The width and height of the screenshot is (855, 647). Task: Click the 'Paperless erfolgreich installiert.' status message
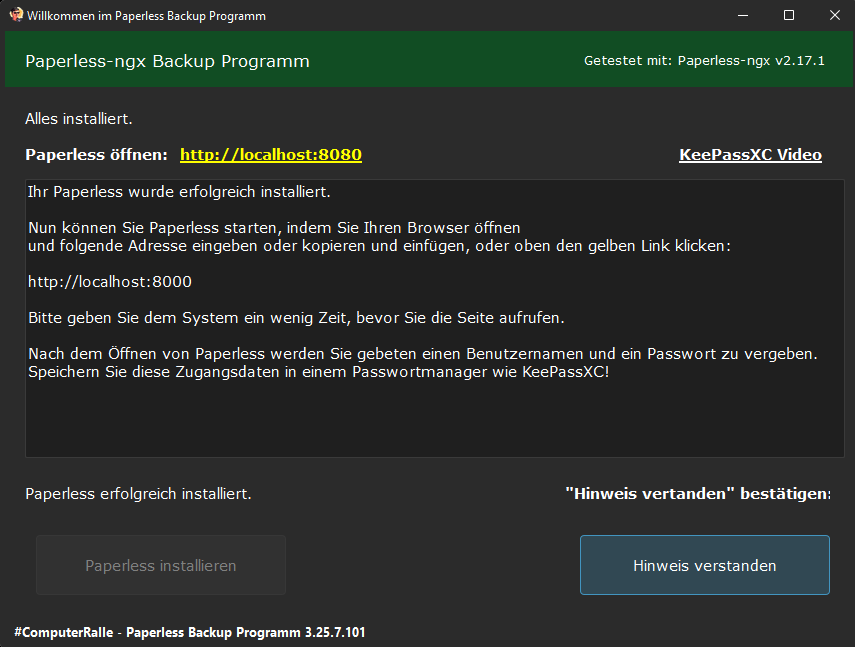[138, 494]
